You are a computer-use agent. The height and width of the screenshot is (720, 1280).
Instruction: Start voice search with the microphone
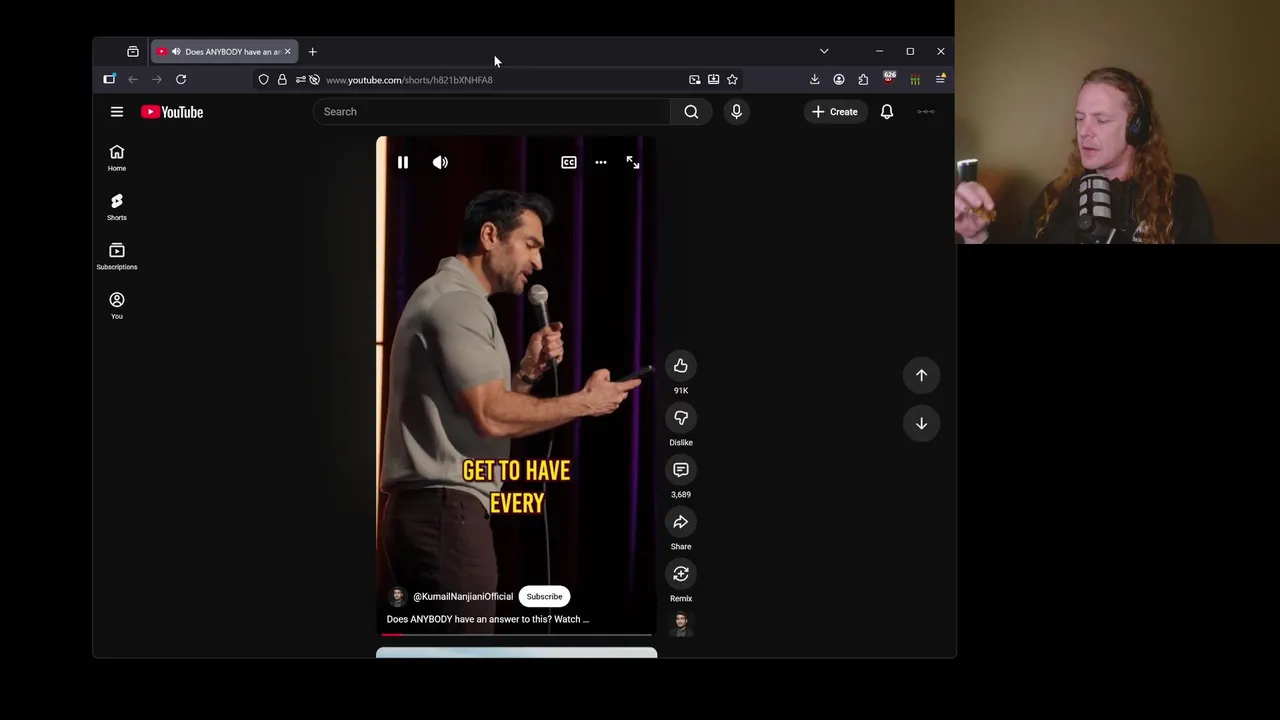737,112
